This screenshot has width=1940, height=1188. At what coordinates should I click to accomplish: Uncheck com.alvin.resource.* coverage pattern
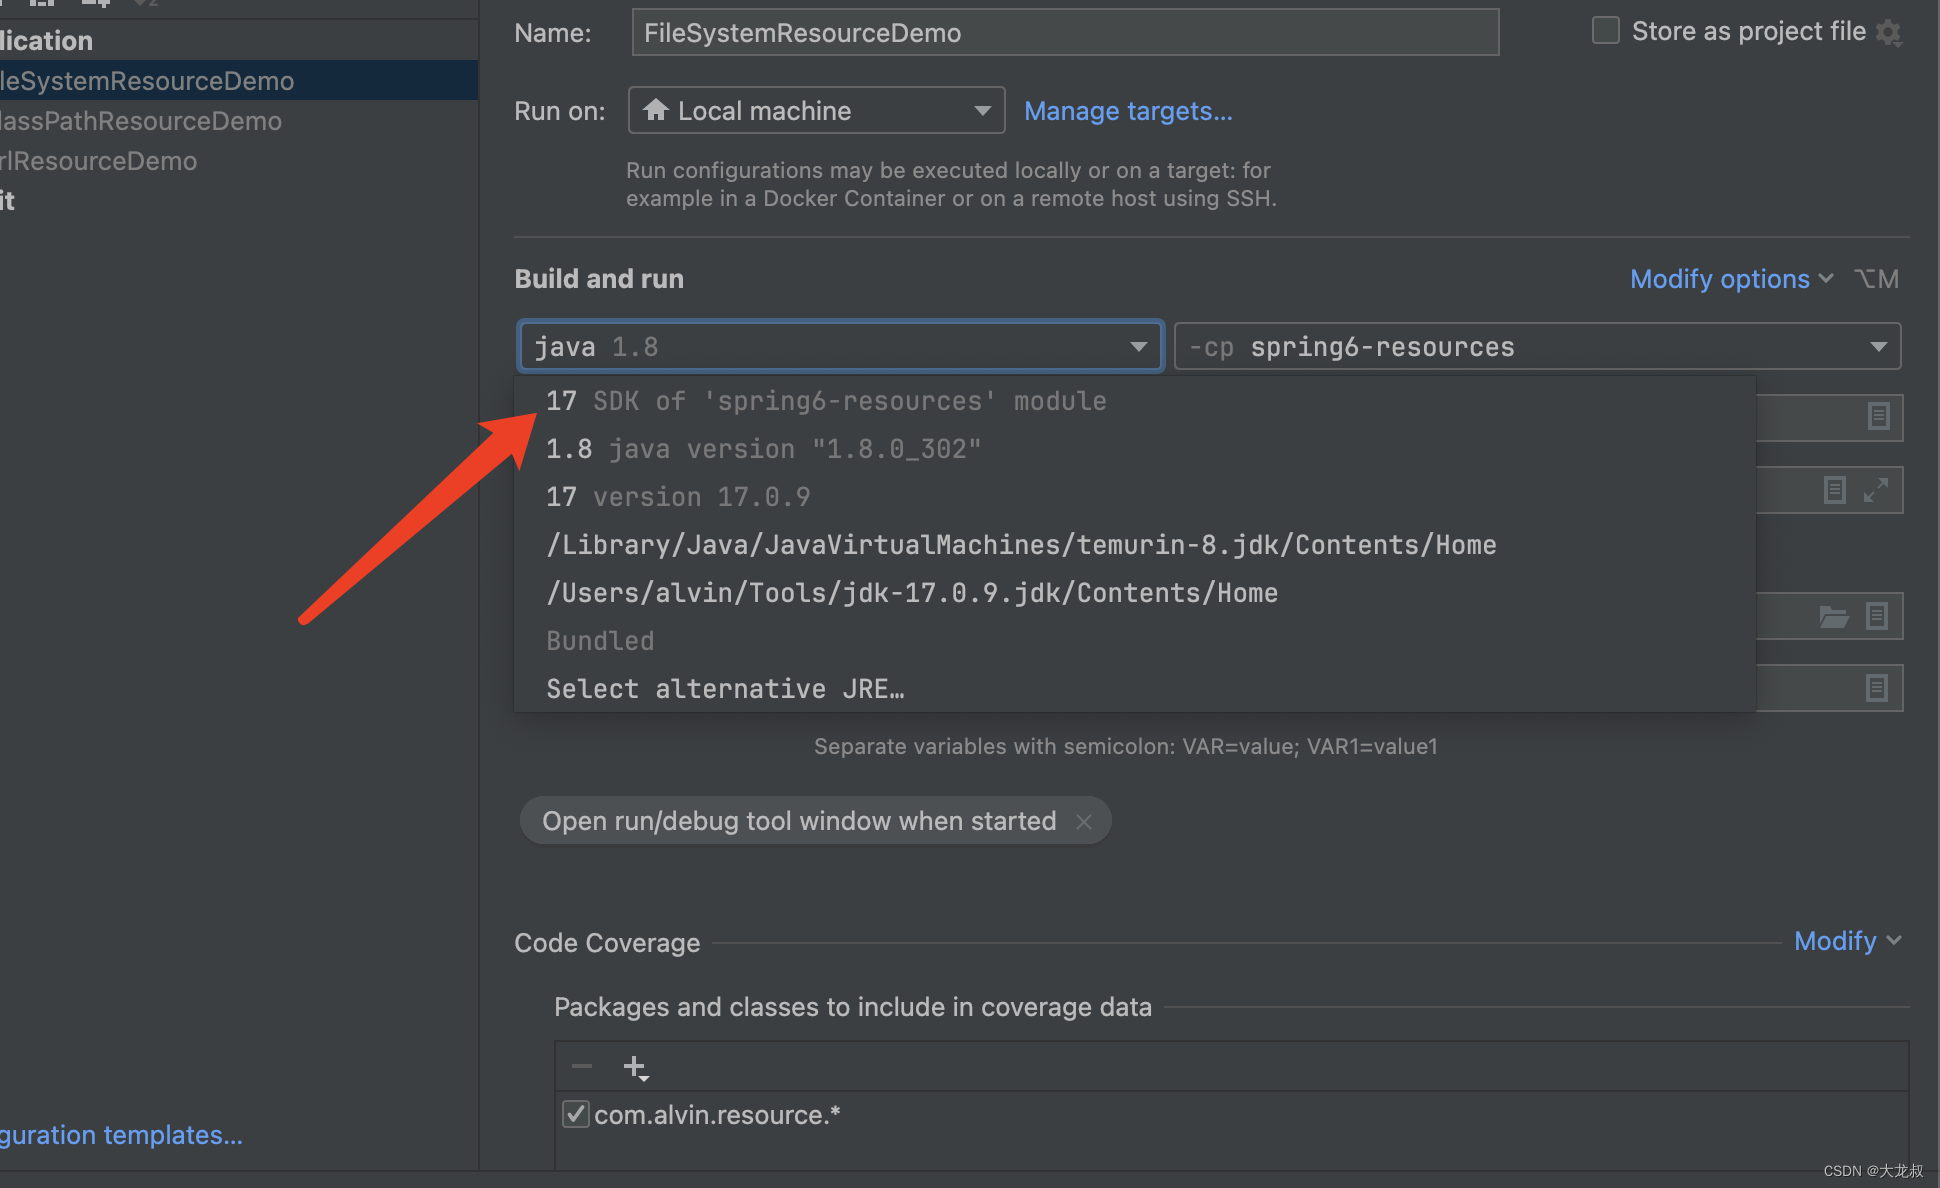(x=576, y=1114)
